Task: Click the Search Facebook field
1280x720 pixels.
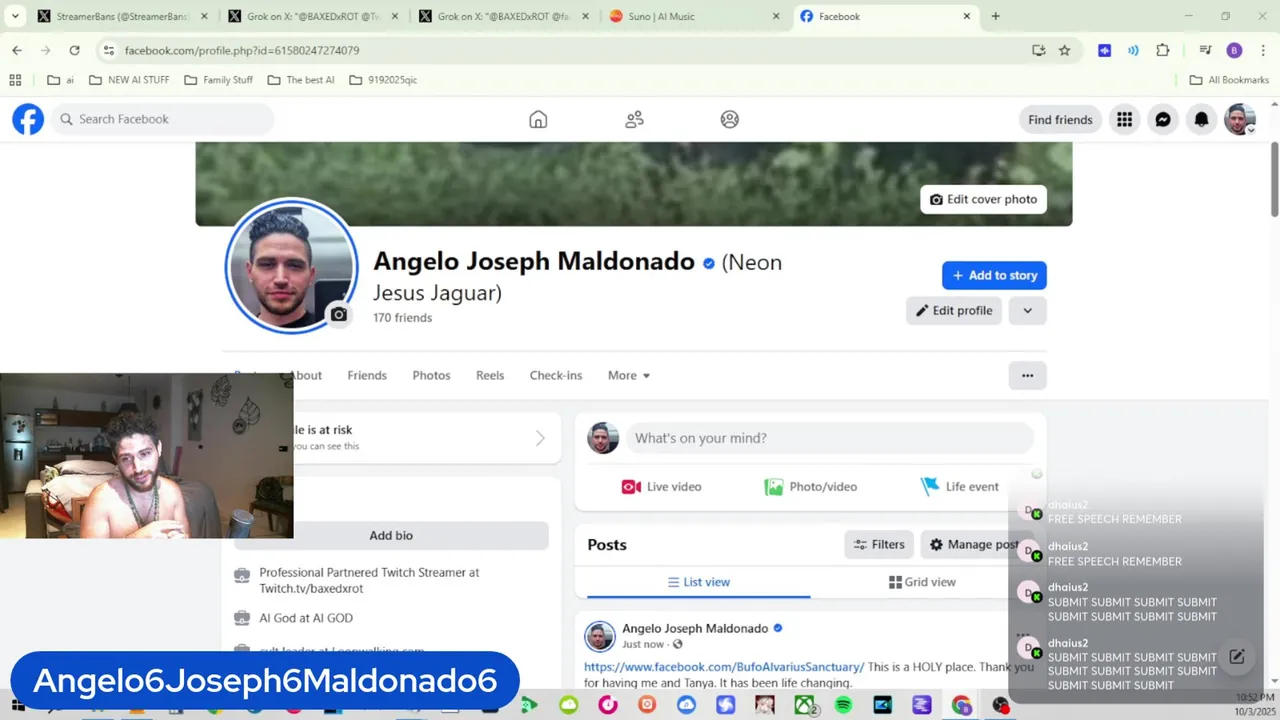Action: tap(163, 119)
